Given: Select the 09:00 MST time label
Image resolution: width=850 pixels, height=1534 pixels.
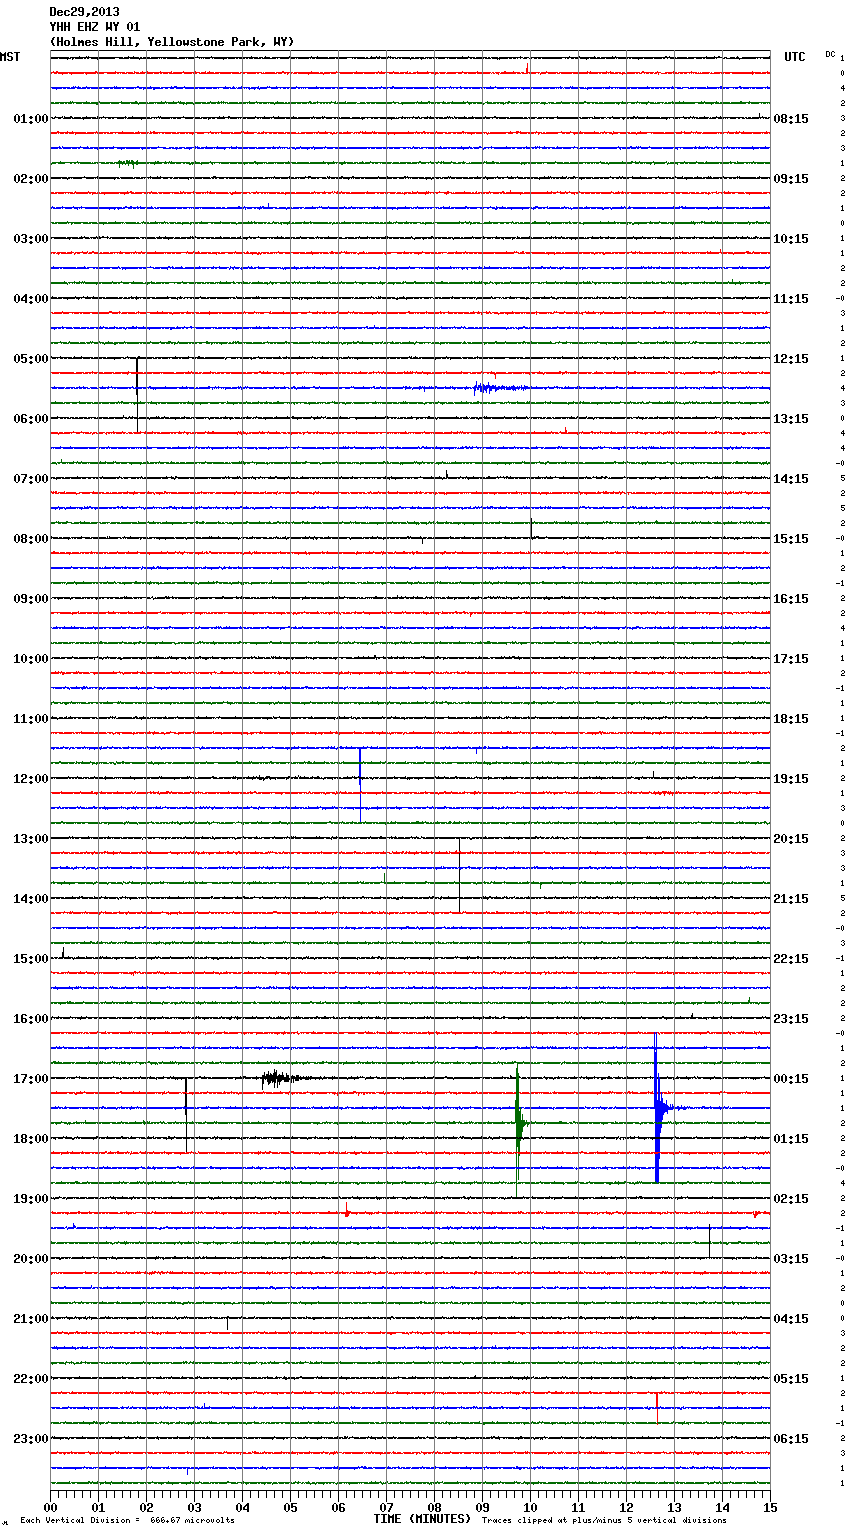Looking at the screenshot, I should click(31, 599).
